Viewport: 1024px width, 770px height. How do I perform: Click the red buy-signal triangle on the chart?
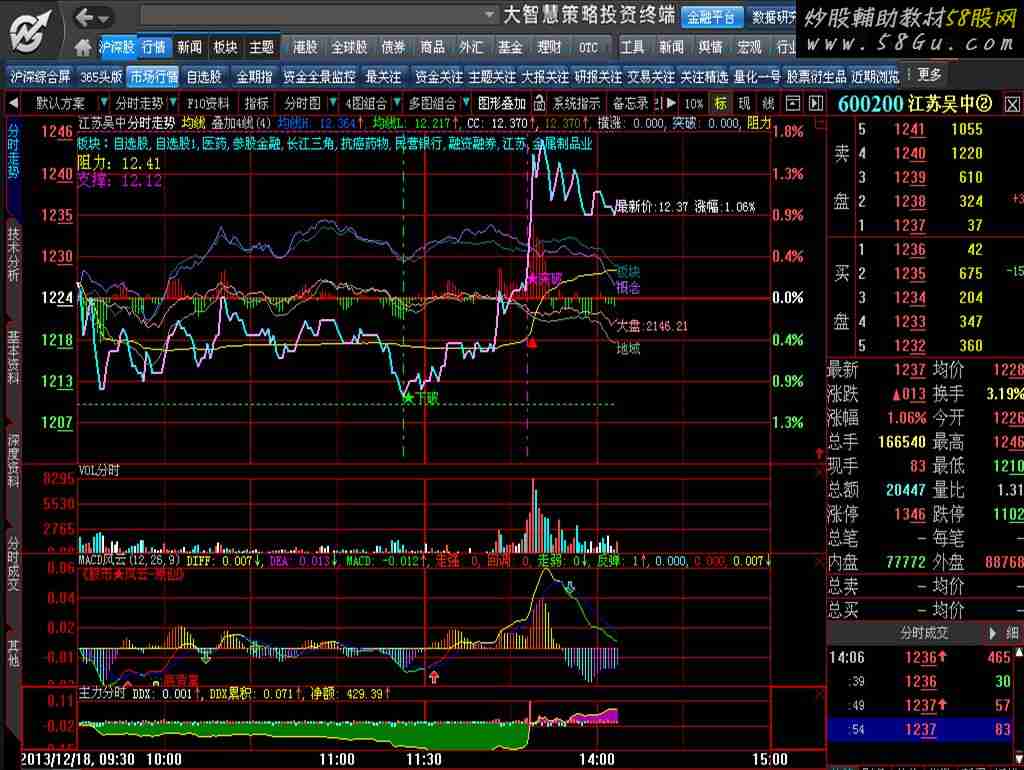[x=532, y=342]
